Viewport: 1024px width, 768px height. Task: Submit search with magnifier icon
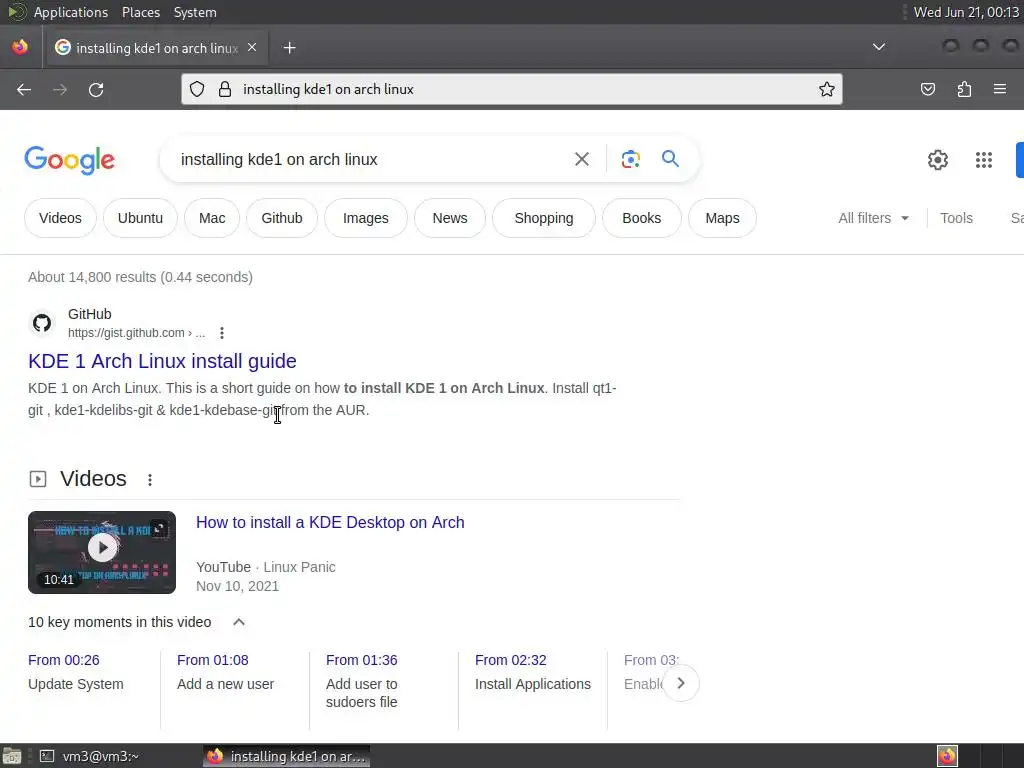tap(670, 159)
